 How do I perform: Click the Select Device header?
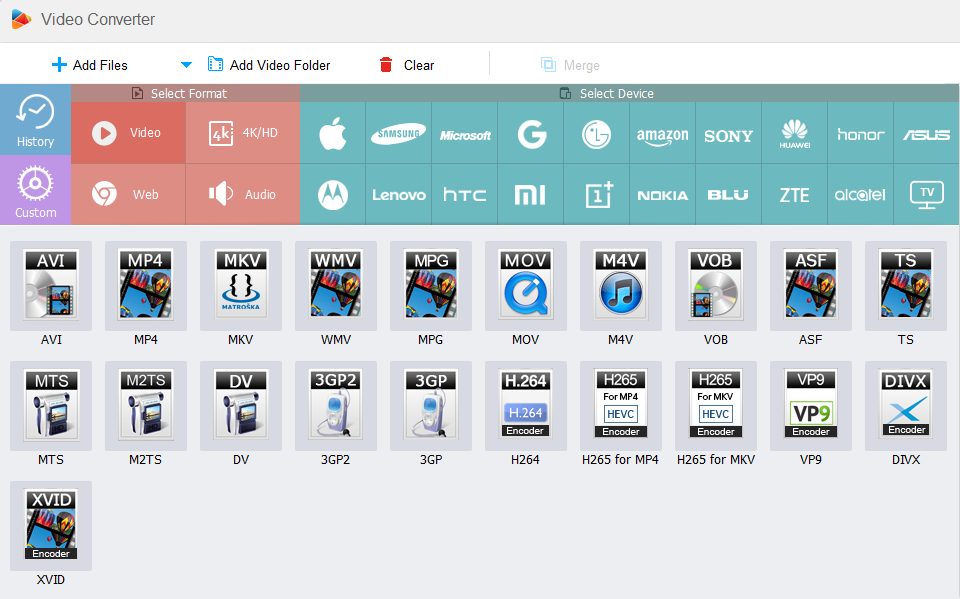coord(629,93)
